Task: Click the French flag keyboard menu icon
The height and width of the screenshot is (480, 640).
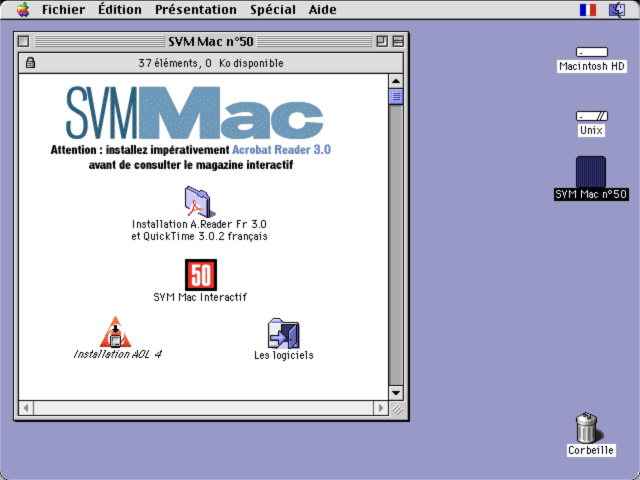Action: [x=588, y=10]
